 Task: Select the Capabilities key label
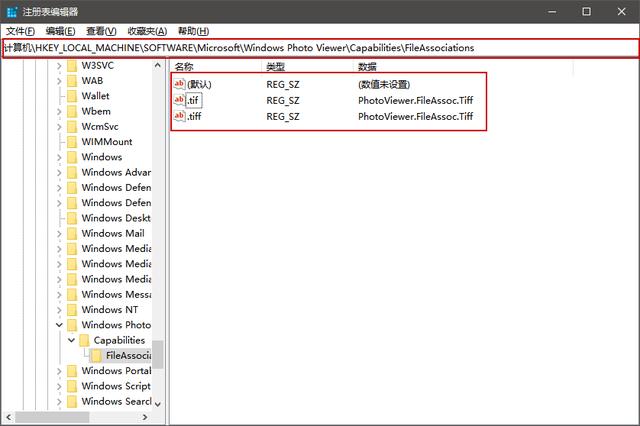[x=119, y=340]
